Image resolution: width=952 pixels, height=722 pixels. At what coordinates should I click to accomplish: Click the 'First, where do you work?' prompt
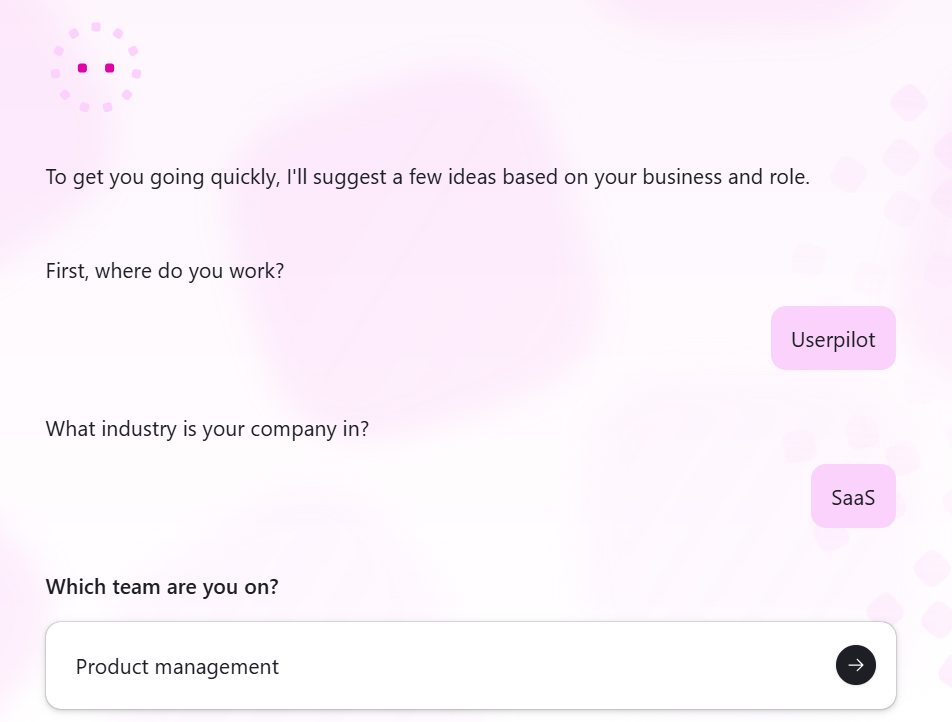click(x=164, y=271)
